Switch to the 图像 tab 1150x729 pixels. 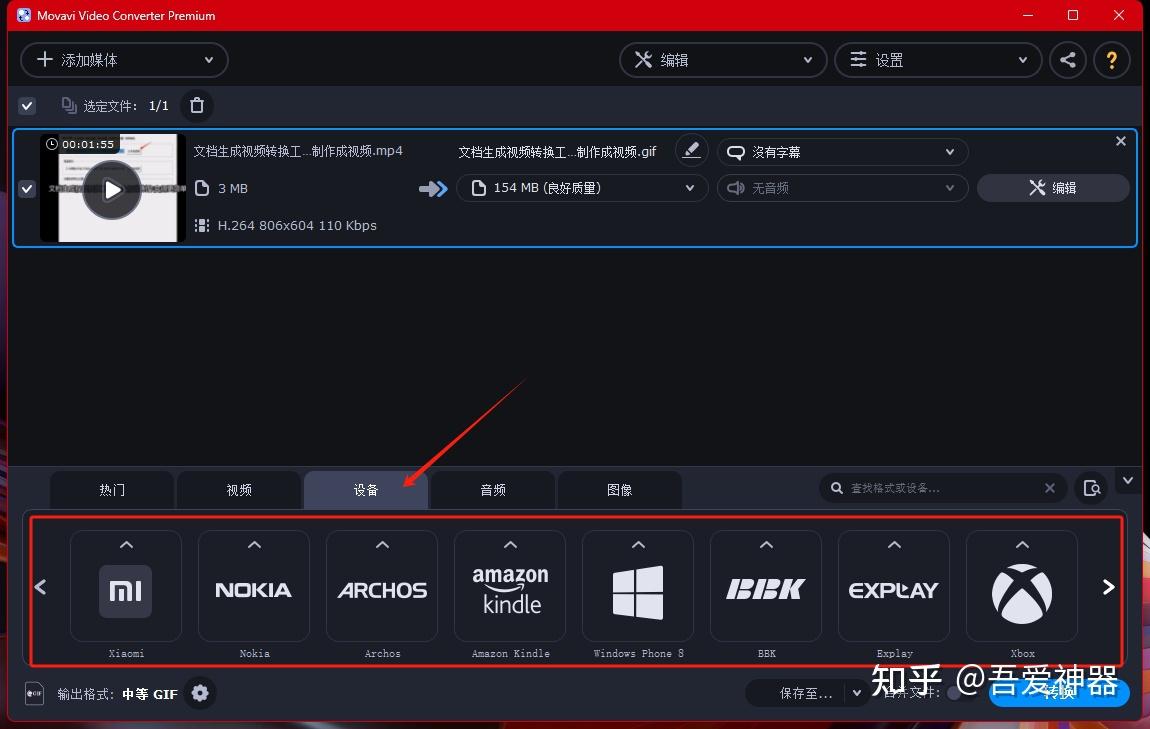(619, 490)
